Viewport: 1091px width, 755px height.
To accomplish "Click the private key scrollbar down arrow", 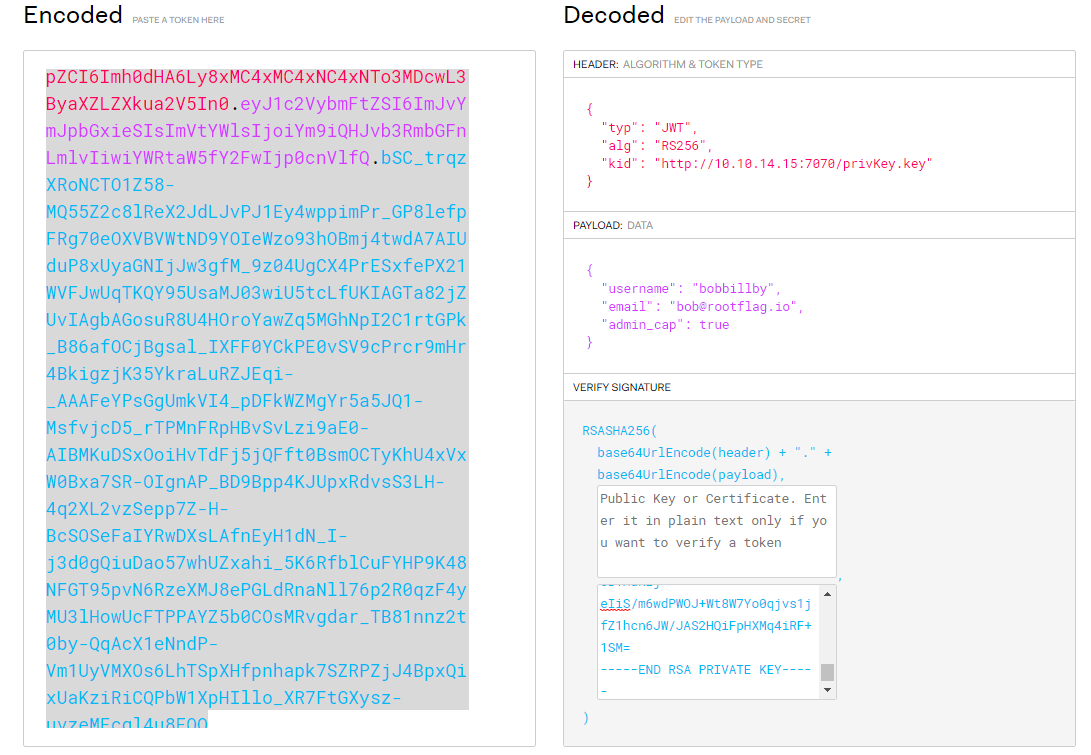I will click(x=827, y=690).
